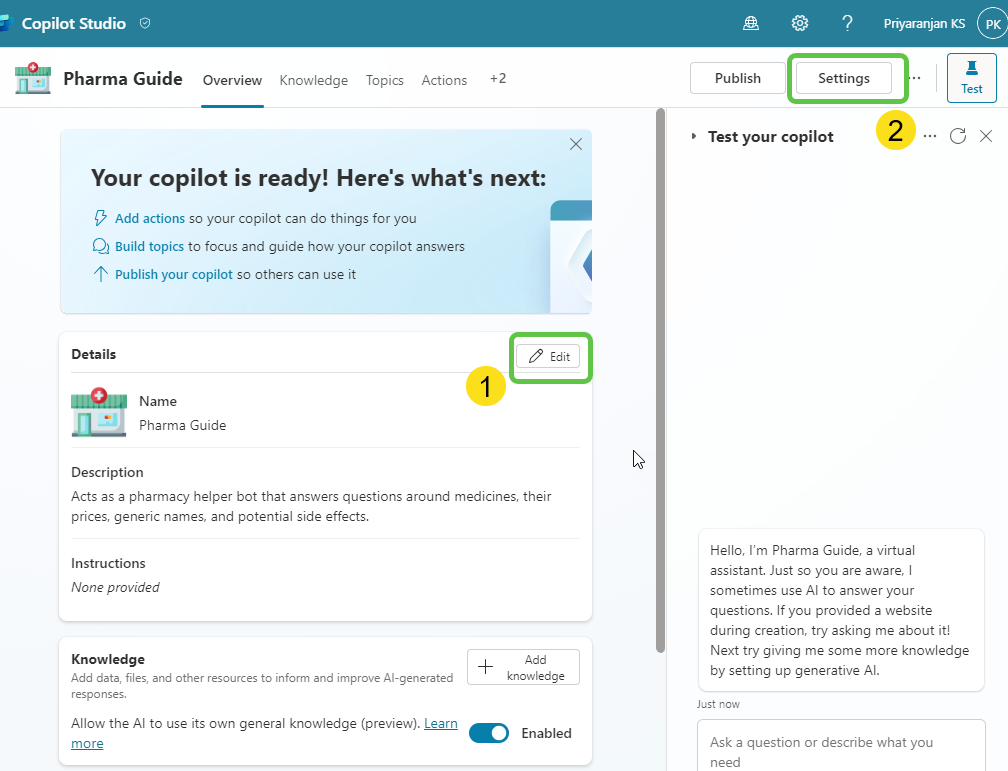This screenshot has width=1008, height=771.
Task: Open the +2 hidden tabs menu
Action: tap(498, 79)
